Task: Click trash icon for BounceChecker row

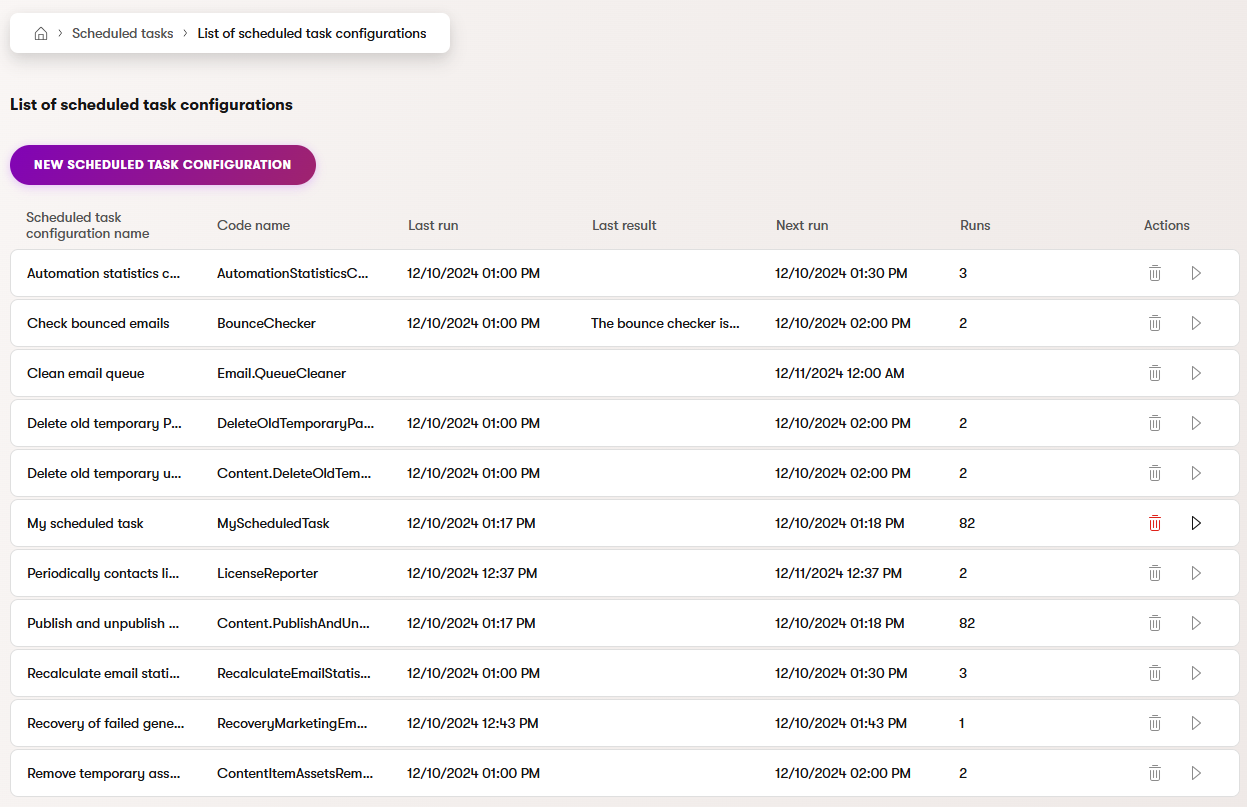Action: (x=1155, y=323)
